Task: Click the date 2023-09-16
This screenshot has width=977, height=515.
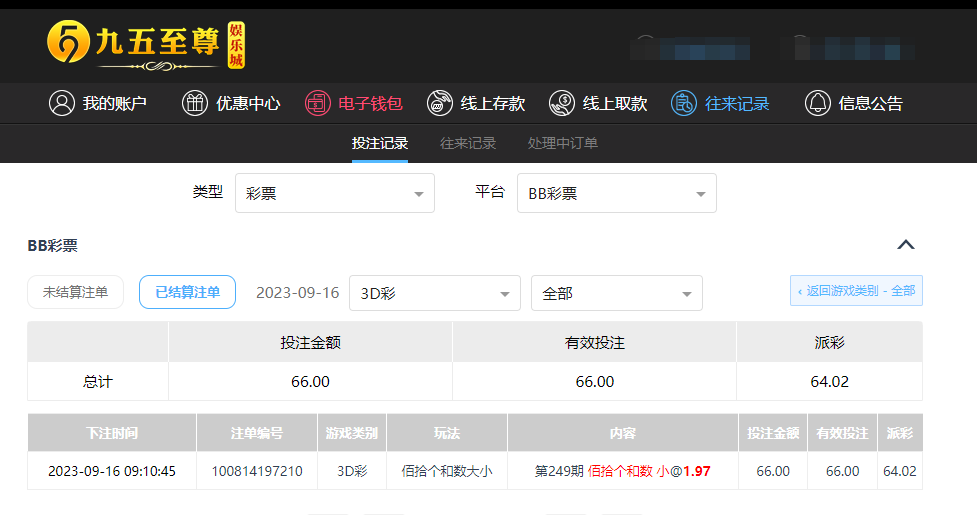Action: (x=298, y=293)
